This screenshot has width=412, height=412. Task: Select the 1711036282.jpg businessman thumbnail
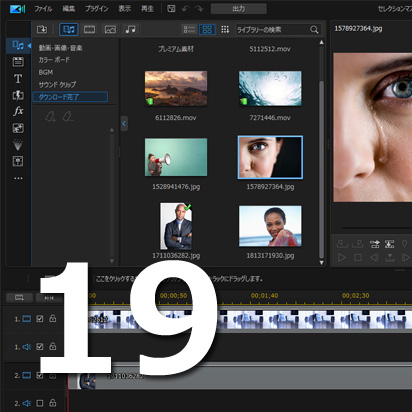click(x=176, y=226)
